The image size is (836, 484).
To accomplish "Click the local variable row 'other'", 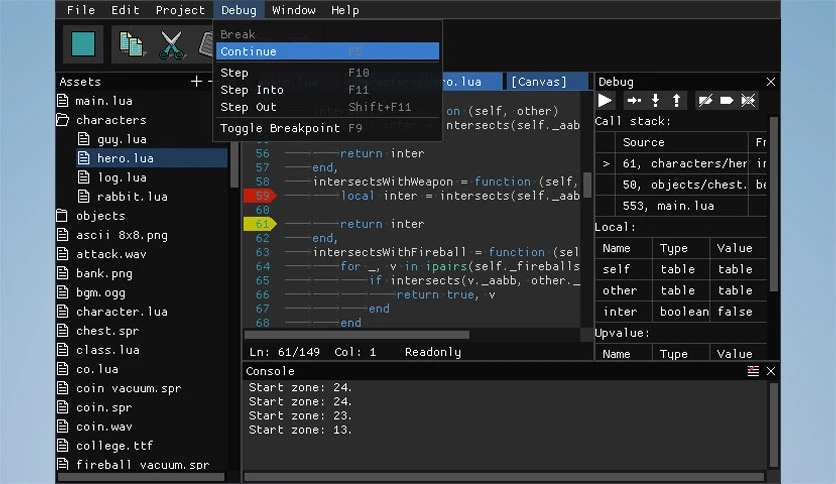I will [x=681, y=291].
